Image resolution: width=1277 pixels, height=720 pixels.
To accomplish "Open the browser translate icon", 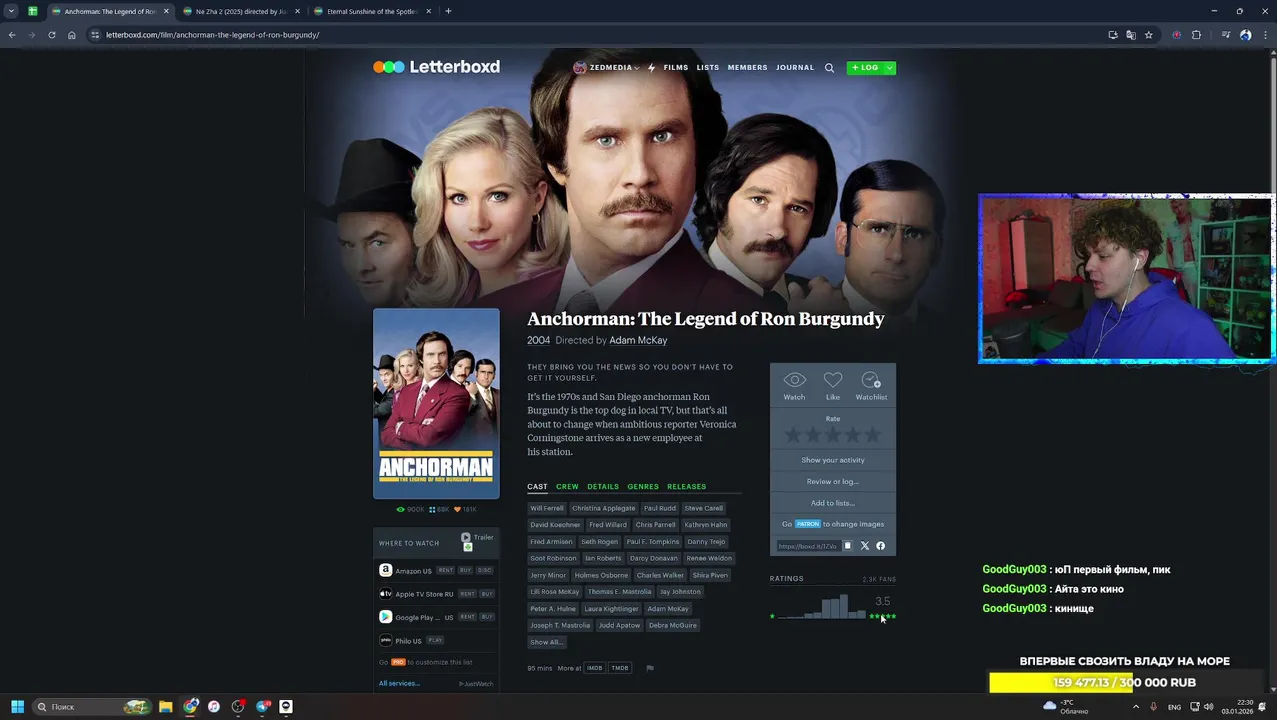I will click(x=1131, y=35).
